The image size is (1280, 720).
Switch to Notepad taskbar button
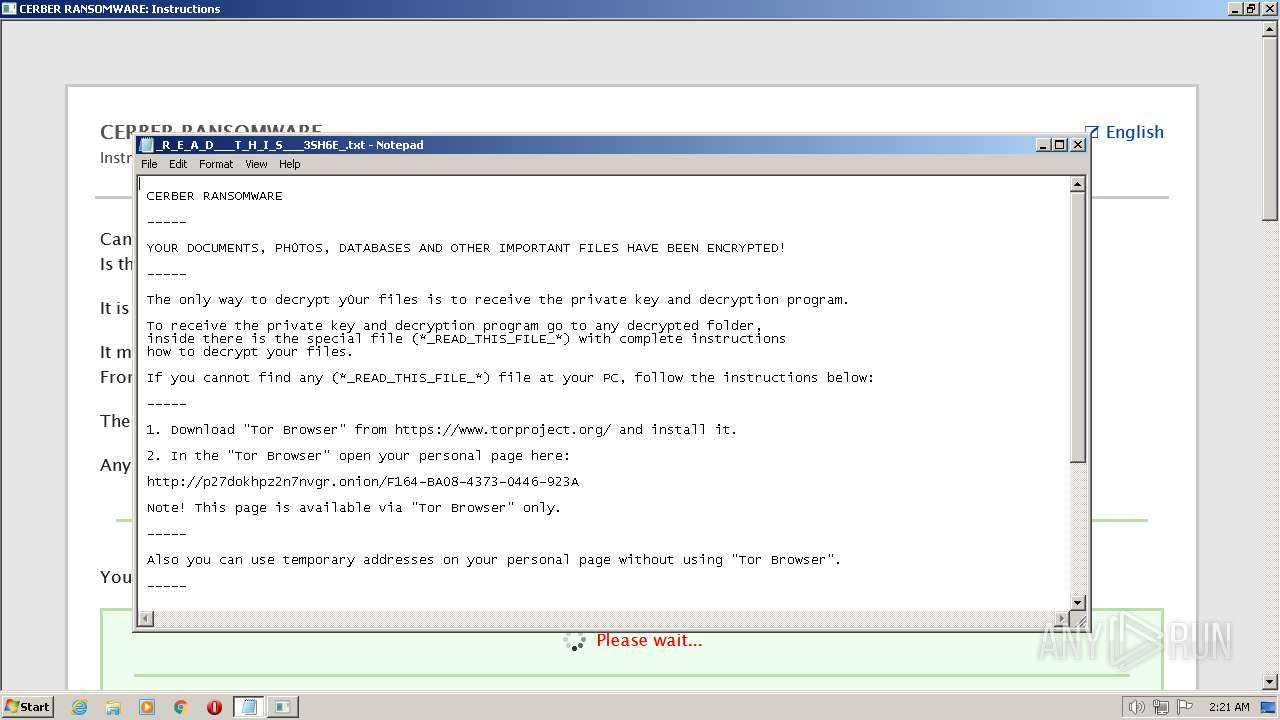249,707
